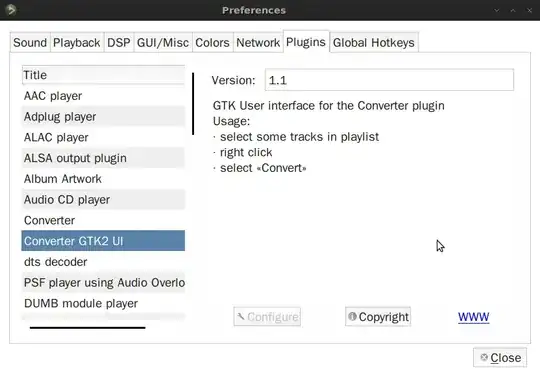This screenshot has width=540, height=380.
Task: Click the plugin list horizontal scrollbar
Action: (x=87, y=328)
